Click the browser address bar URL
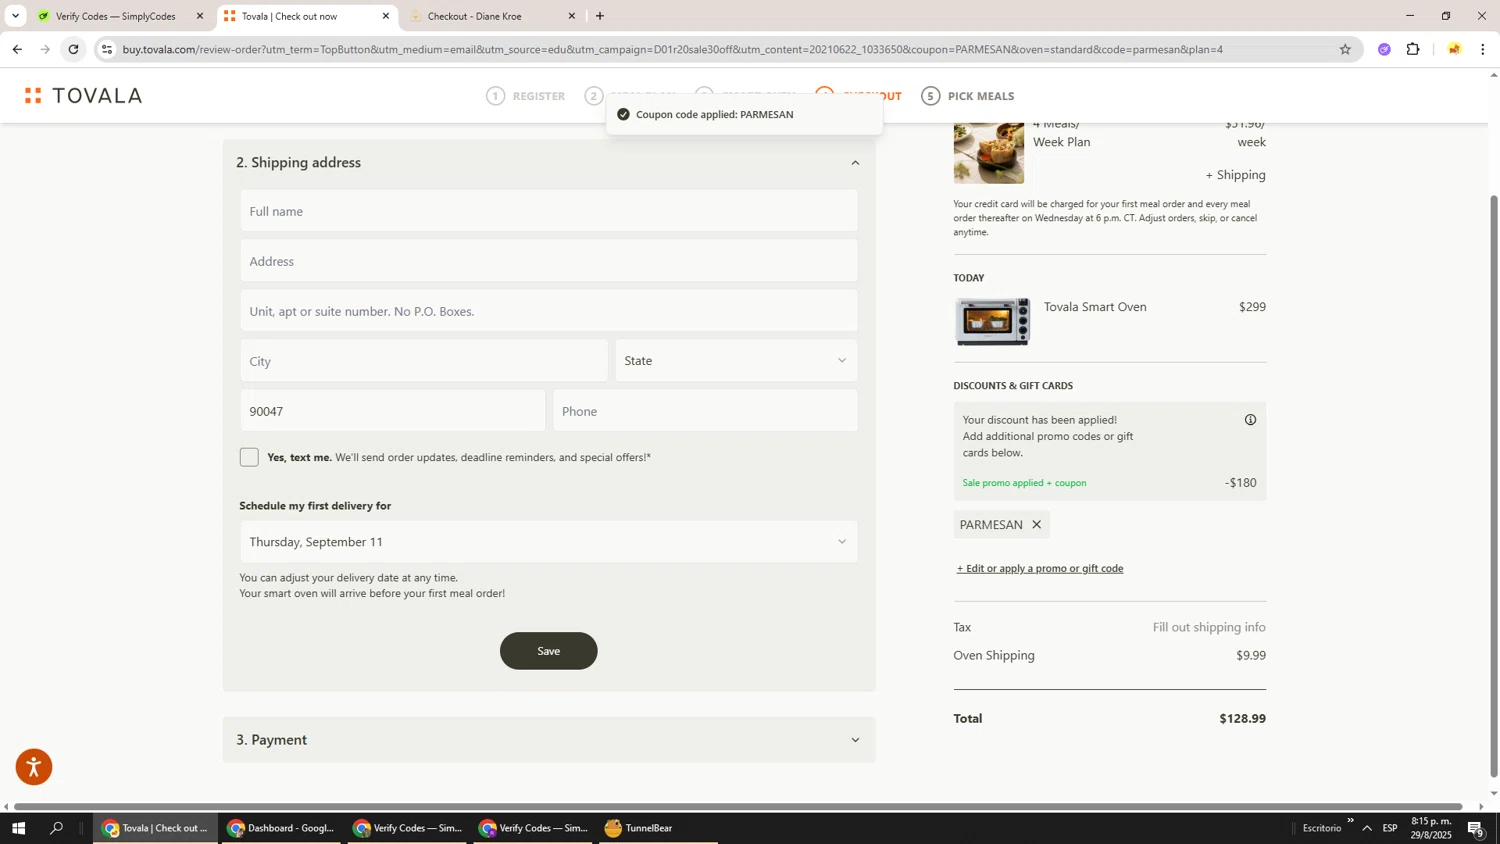 point(672,49)
